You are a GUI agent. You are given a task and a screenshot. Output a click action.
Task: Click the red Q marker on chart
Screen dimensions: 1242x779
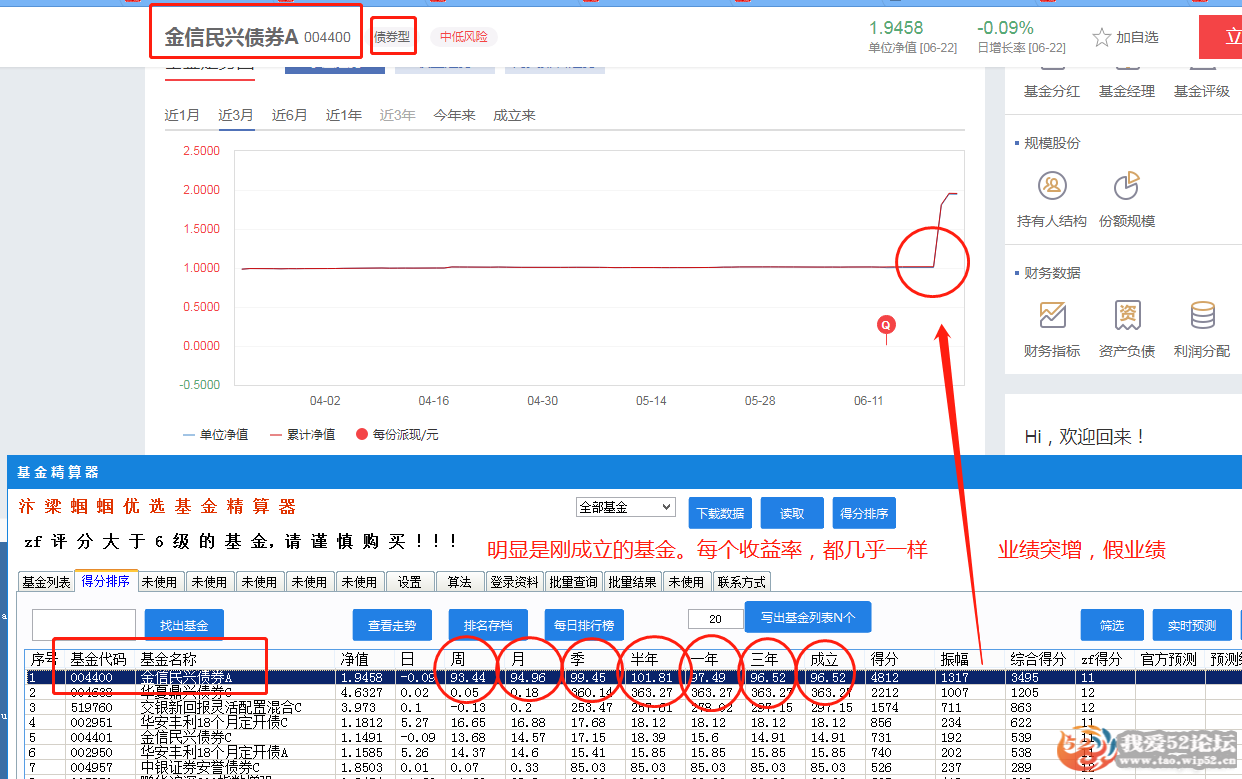click(x=885, y=324)
